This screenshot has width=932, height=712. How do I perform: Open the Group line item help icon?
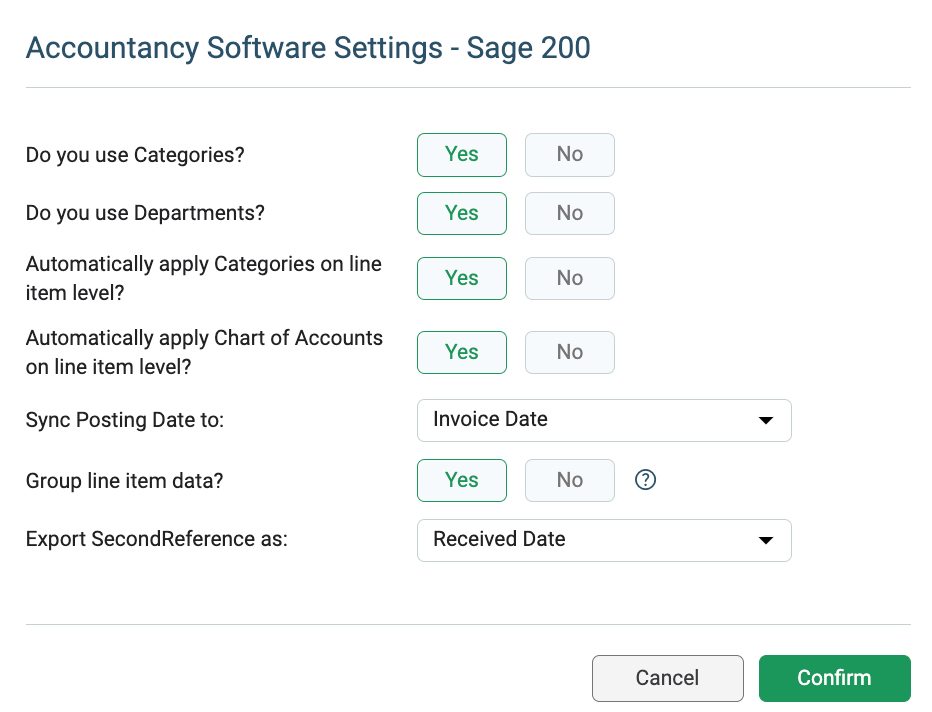tap(645, 480)
